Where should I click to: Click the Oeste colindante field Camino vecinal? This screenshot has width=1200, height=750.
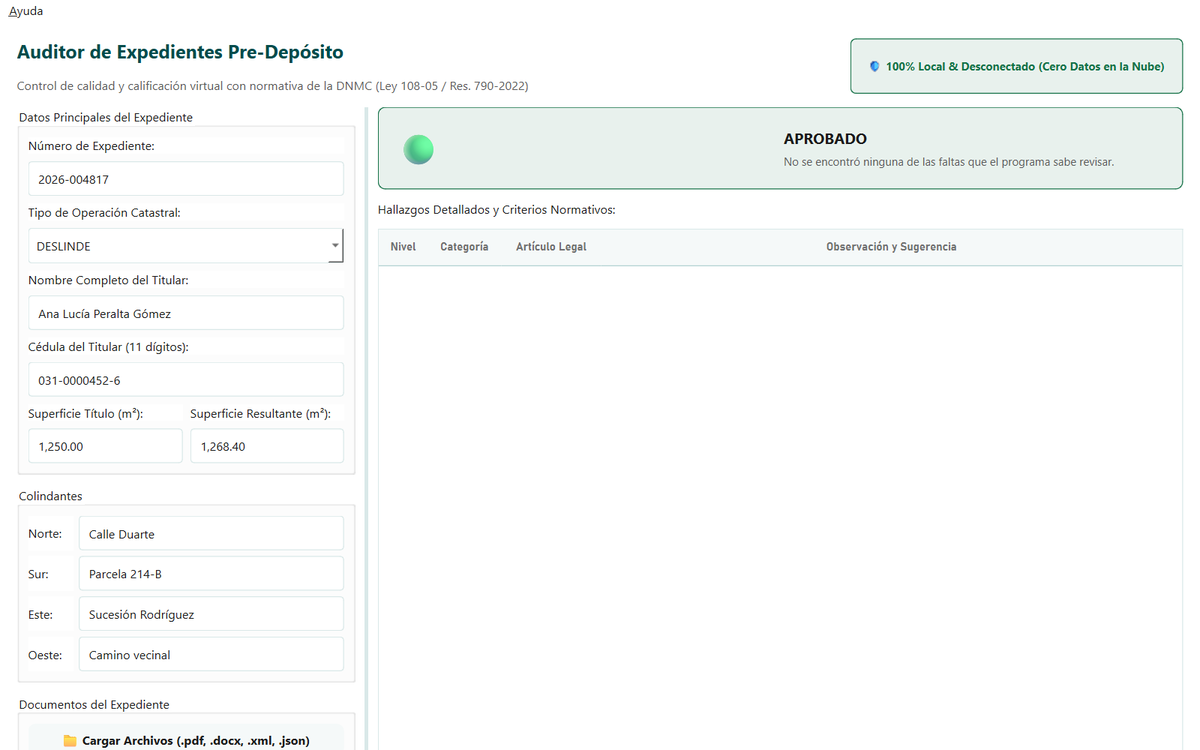coord(211,655)
